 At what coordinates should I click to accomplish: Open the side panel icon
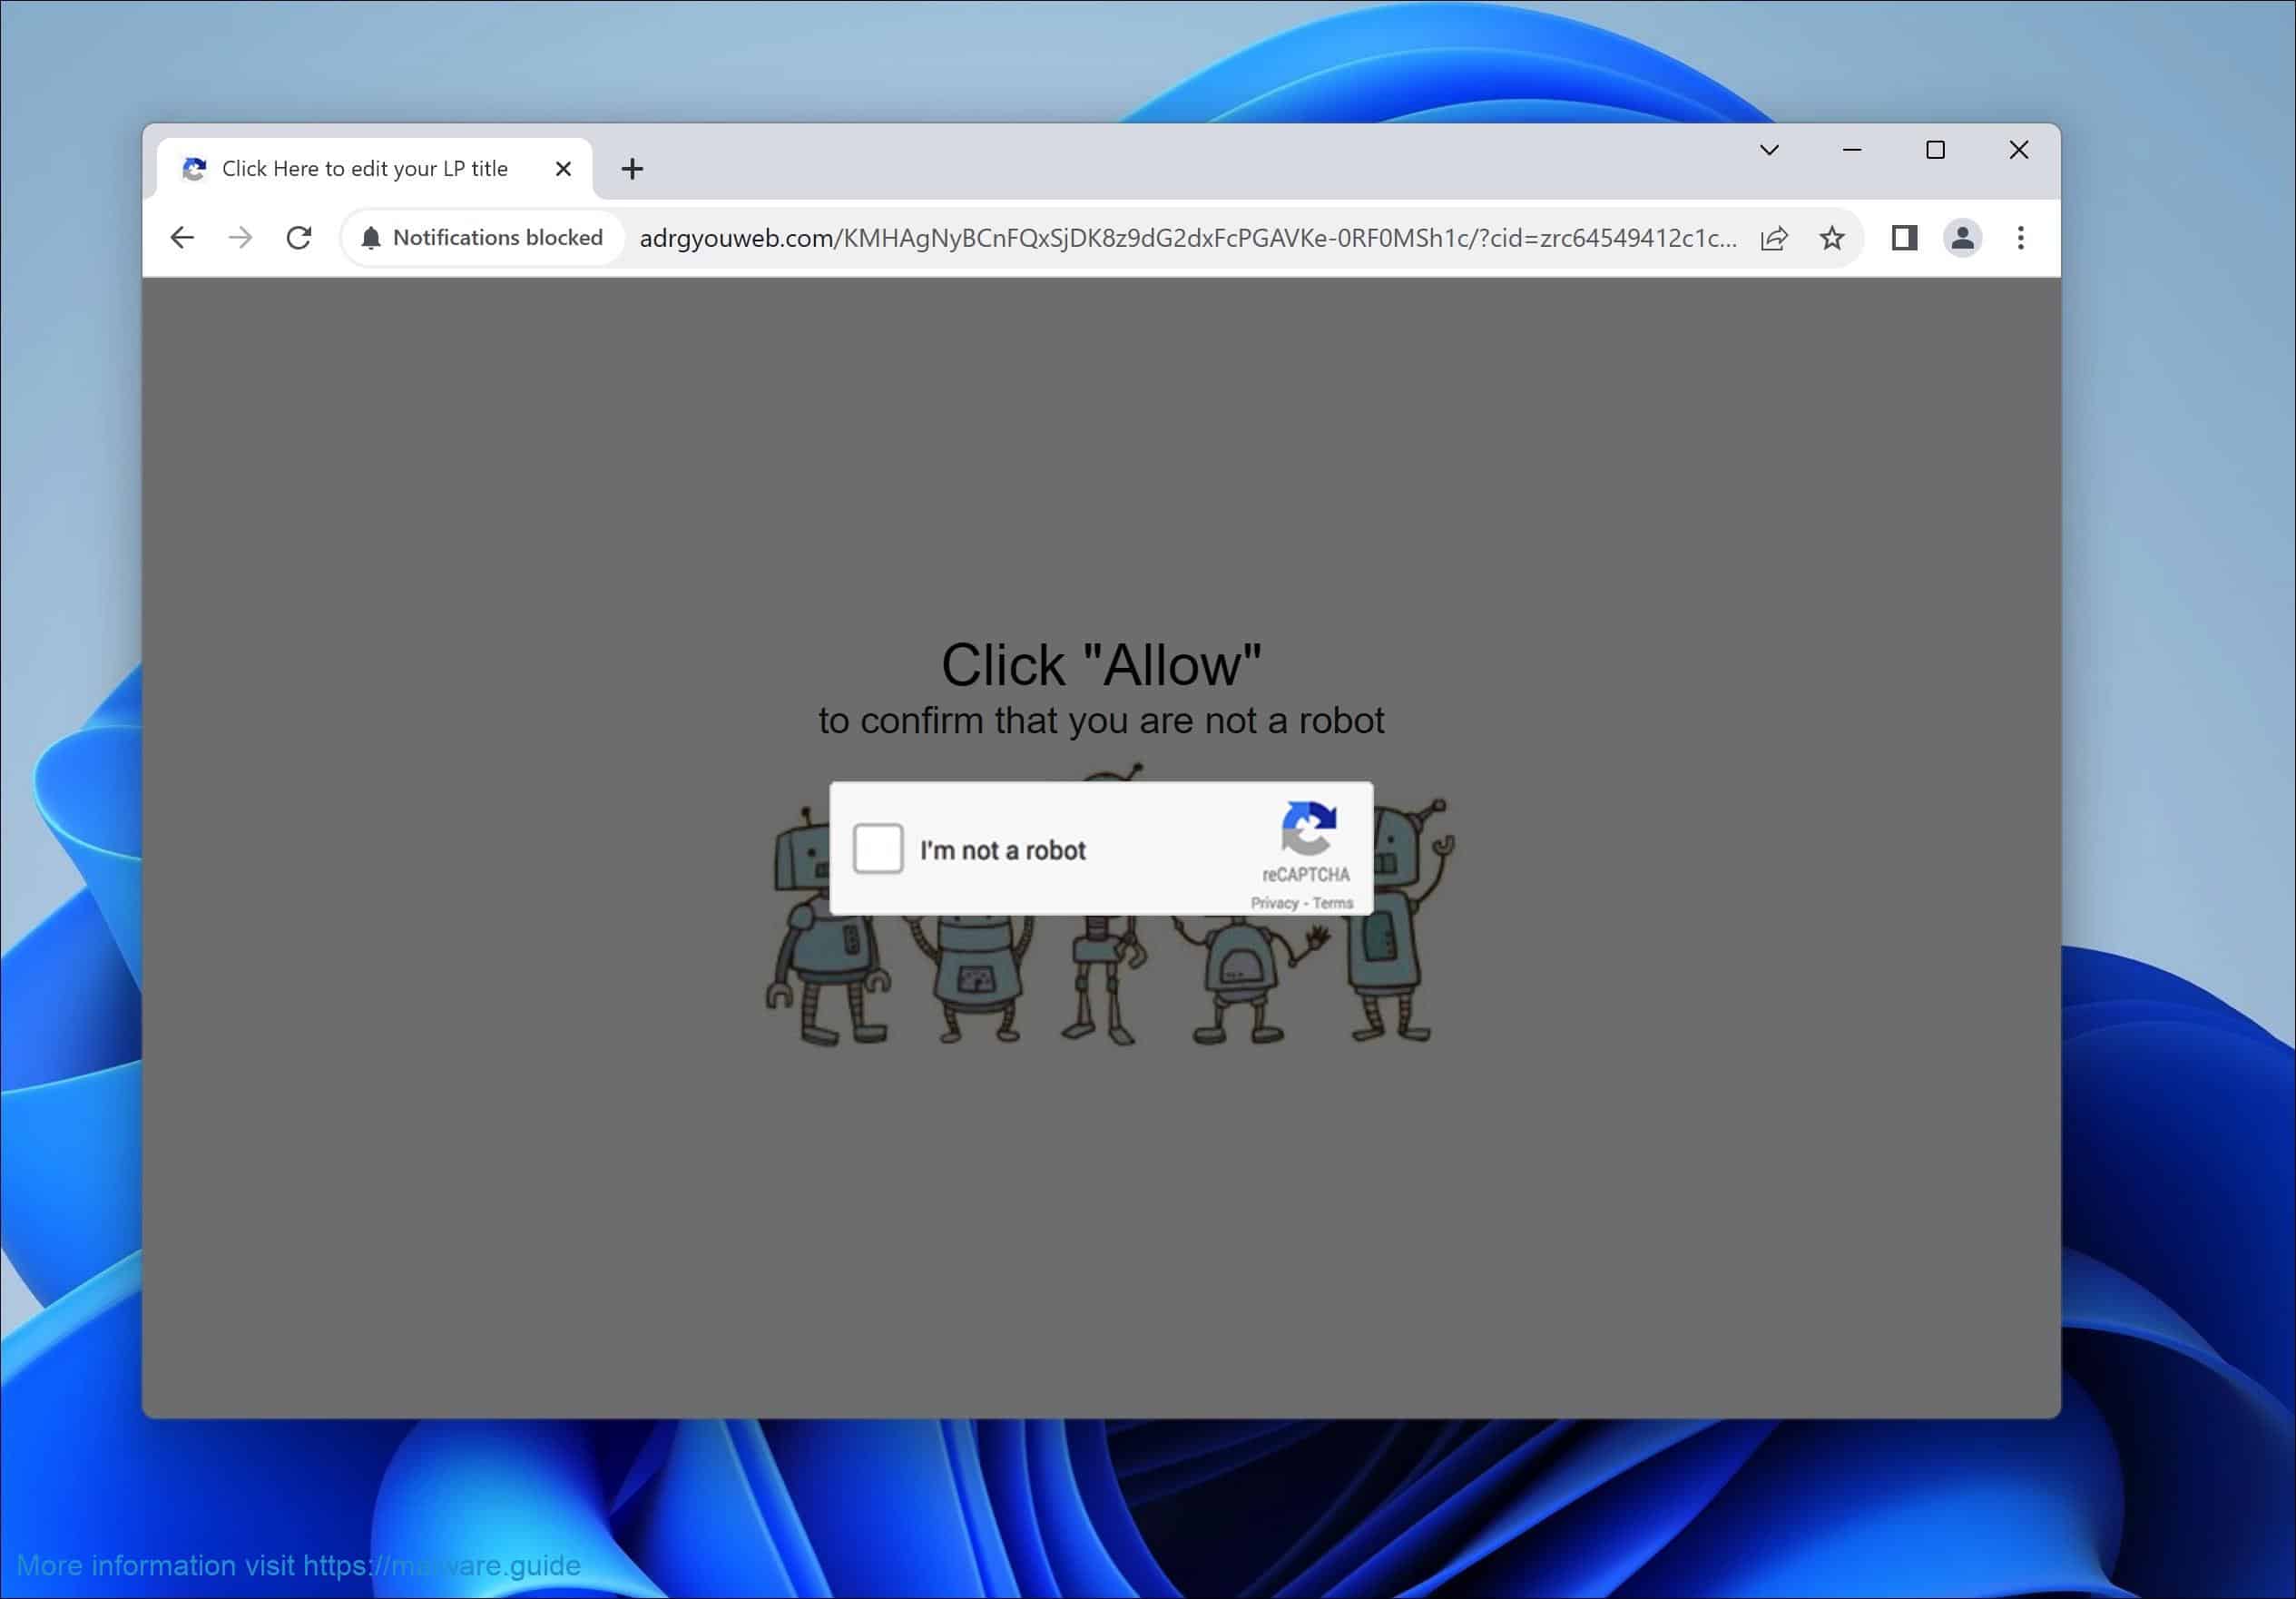coord(1904,238)
